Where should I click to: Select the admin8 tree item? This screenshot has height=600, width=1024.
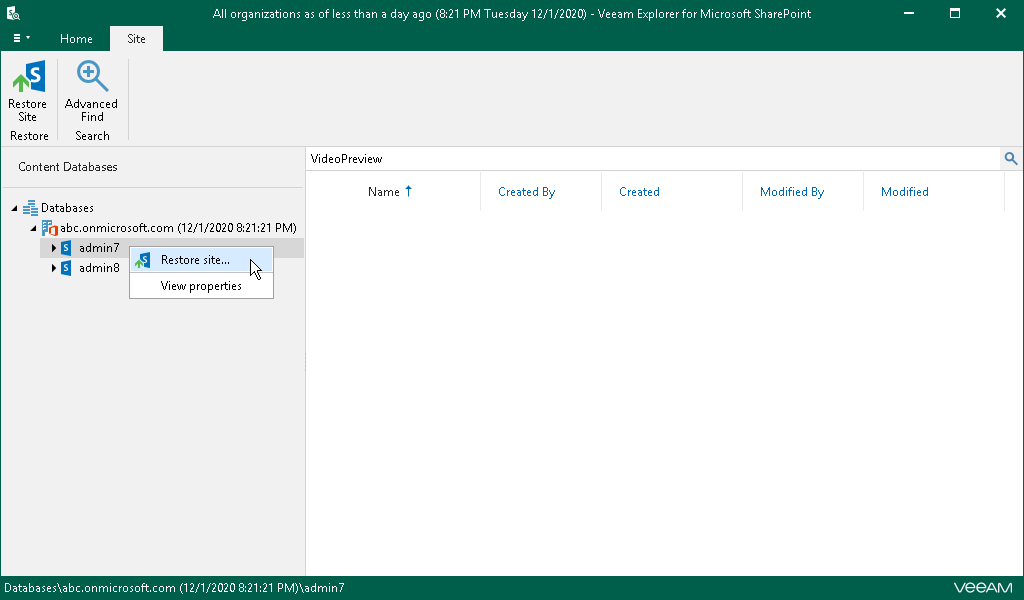[x=99, y=268]
